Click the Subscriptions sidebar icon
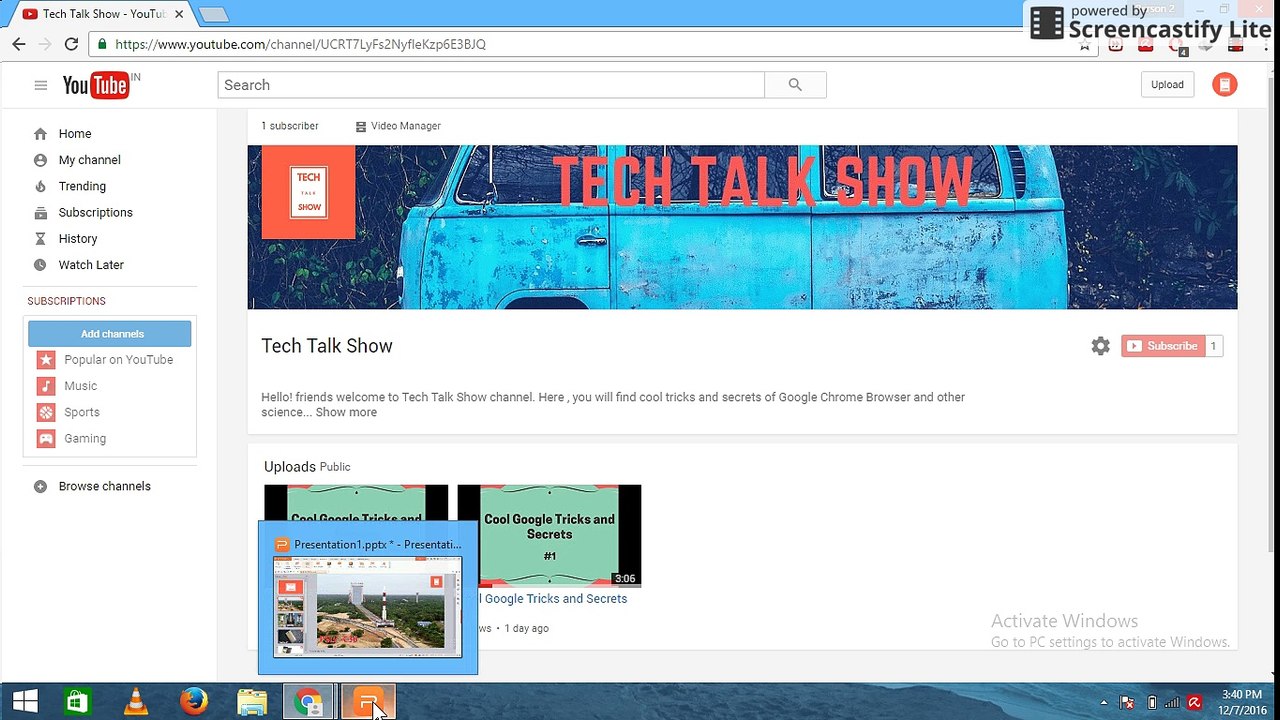The width and height of the screenshot is (1280, 720). pos(40,213)
